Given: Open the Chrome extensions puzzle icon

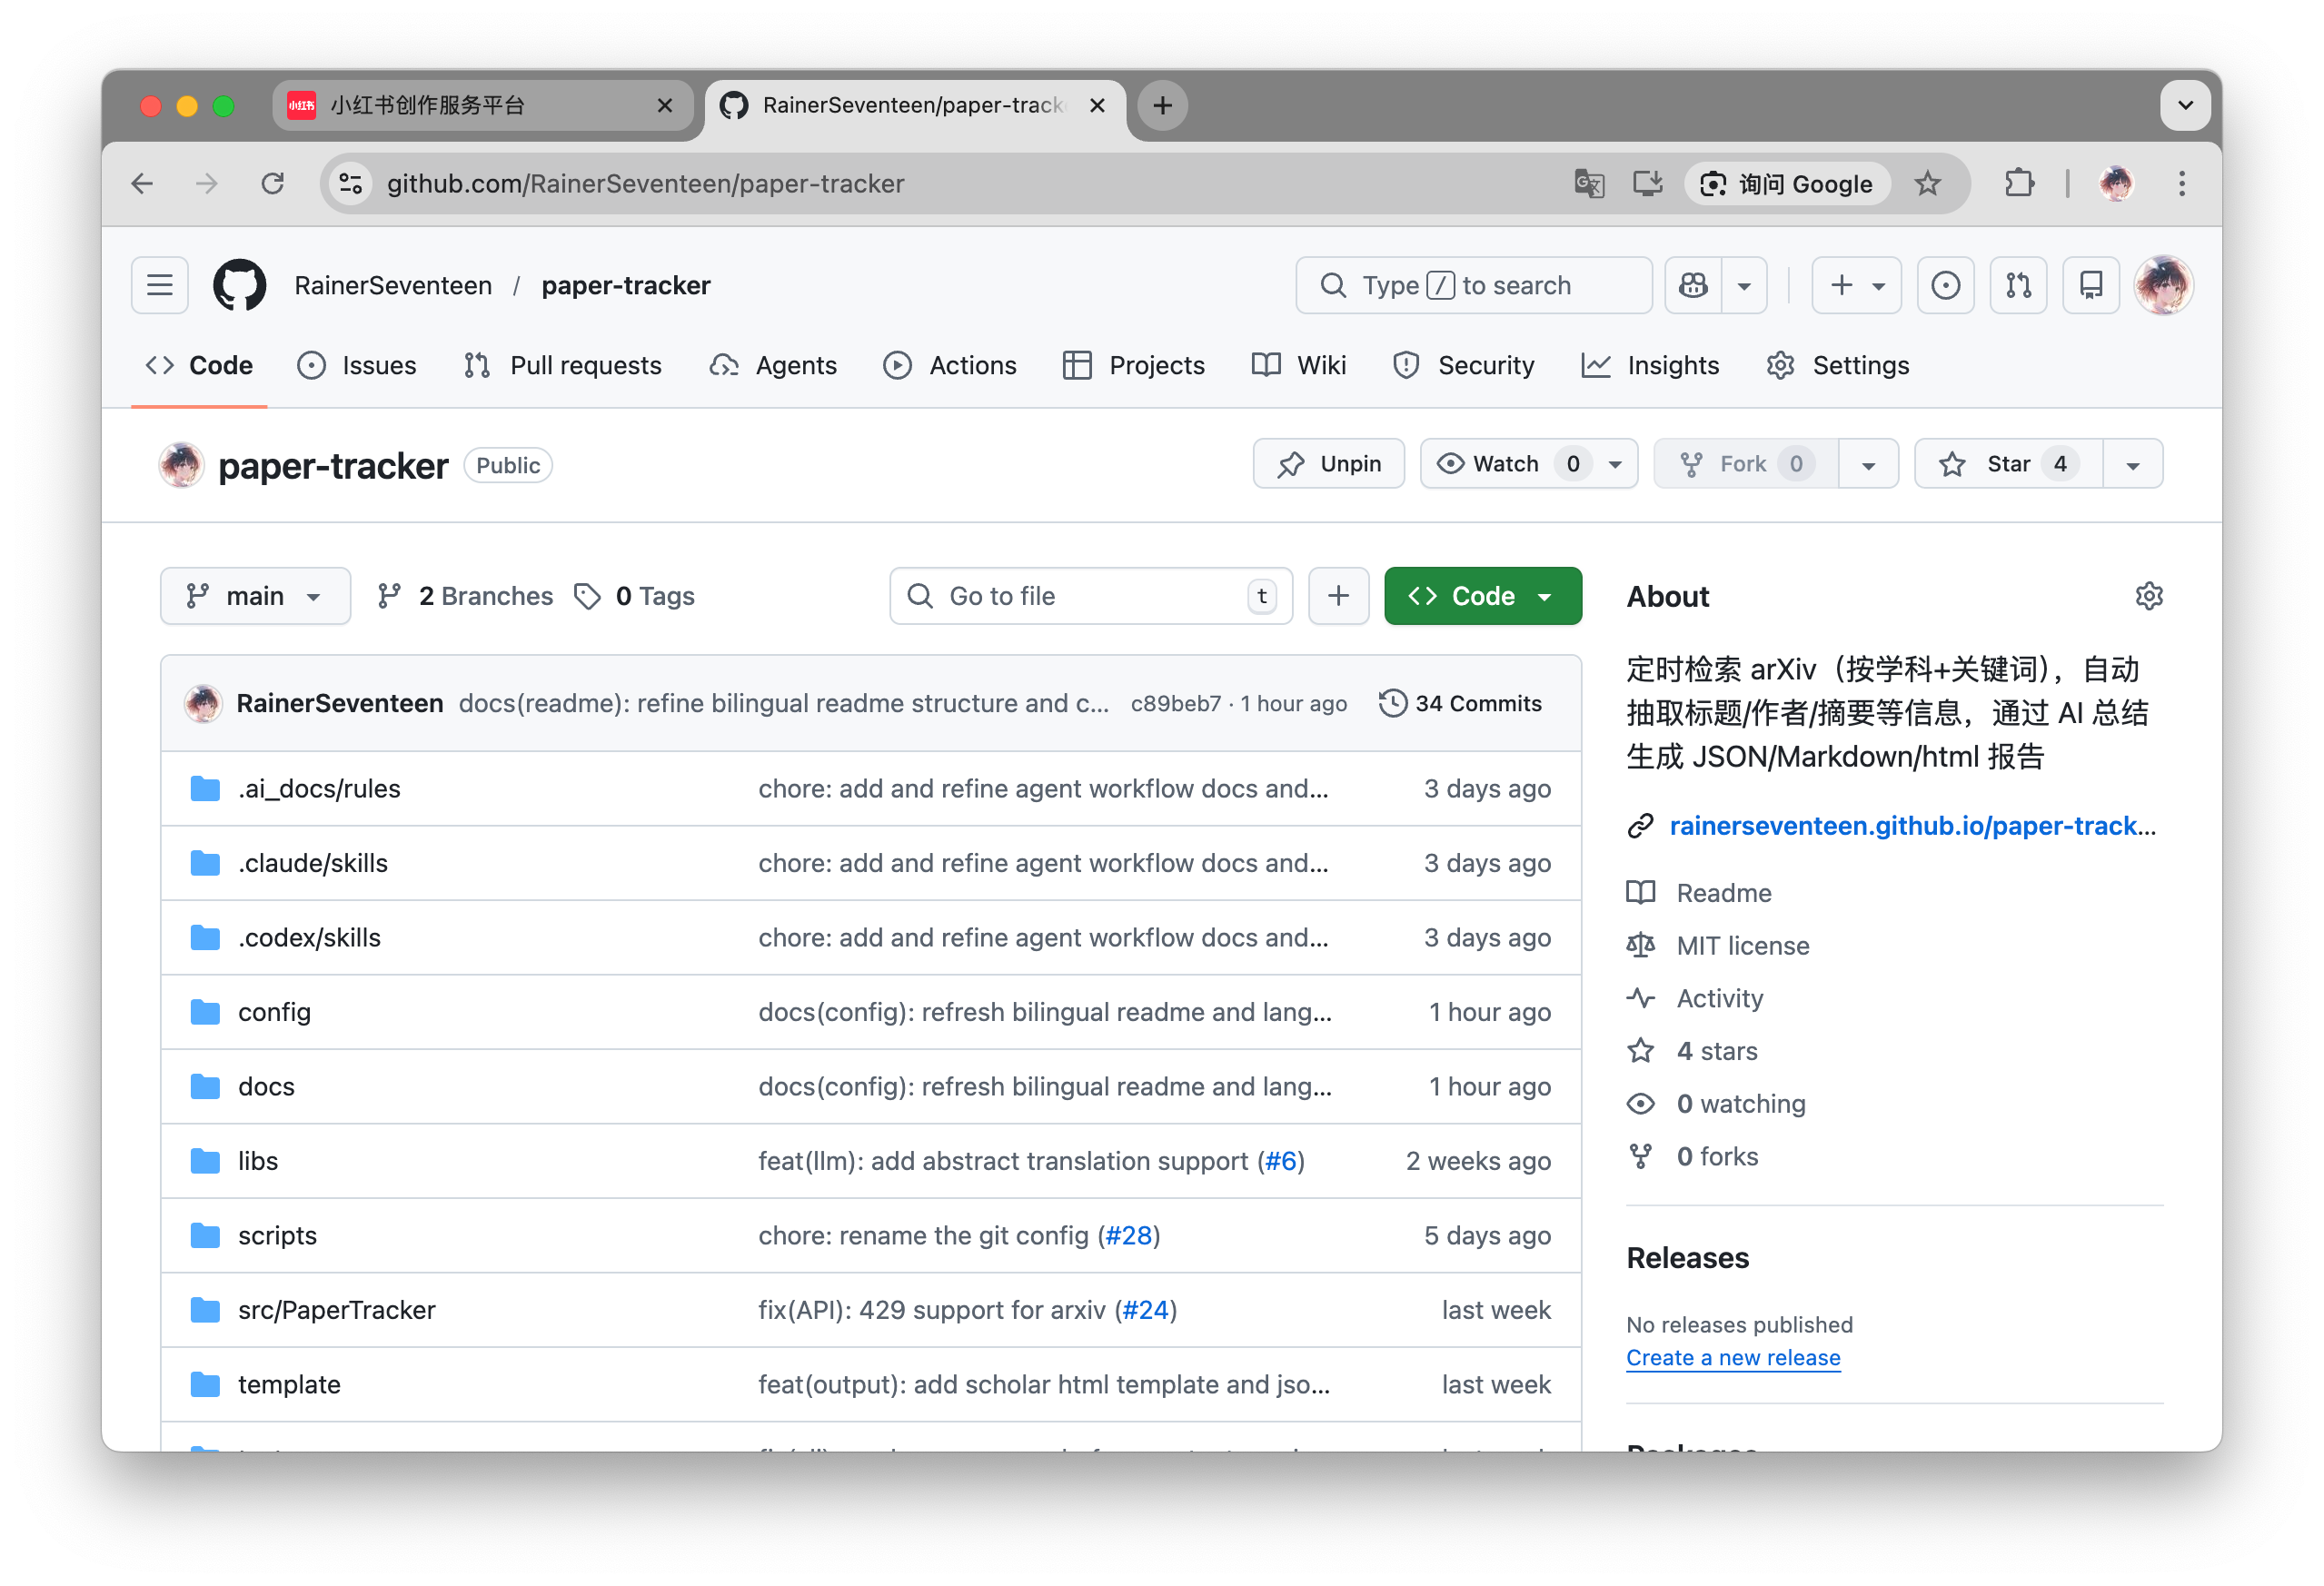Looking at the screenshot, I should (x=2019, y=184).
